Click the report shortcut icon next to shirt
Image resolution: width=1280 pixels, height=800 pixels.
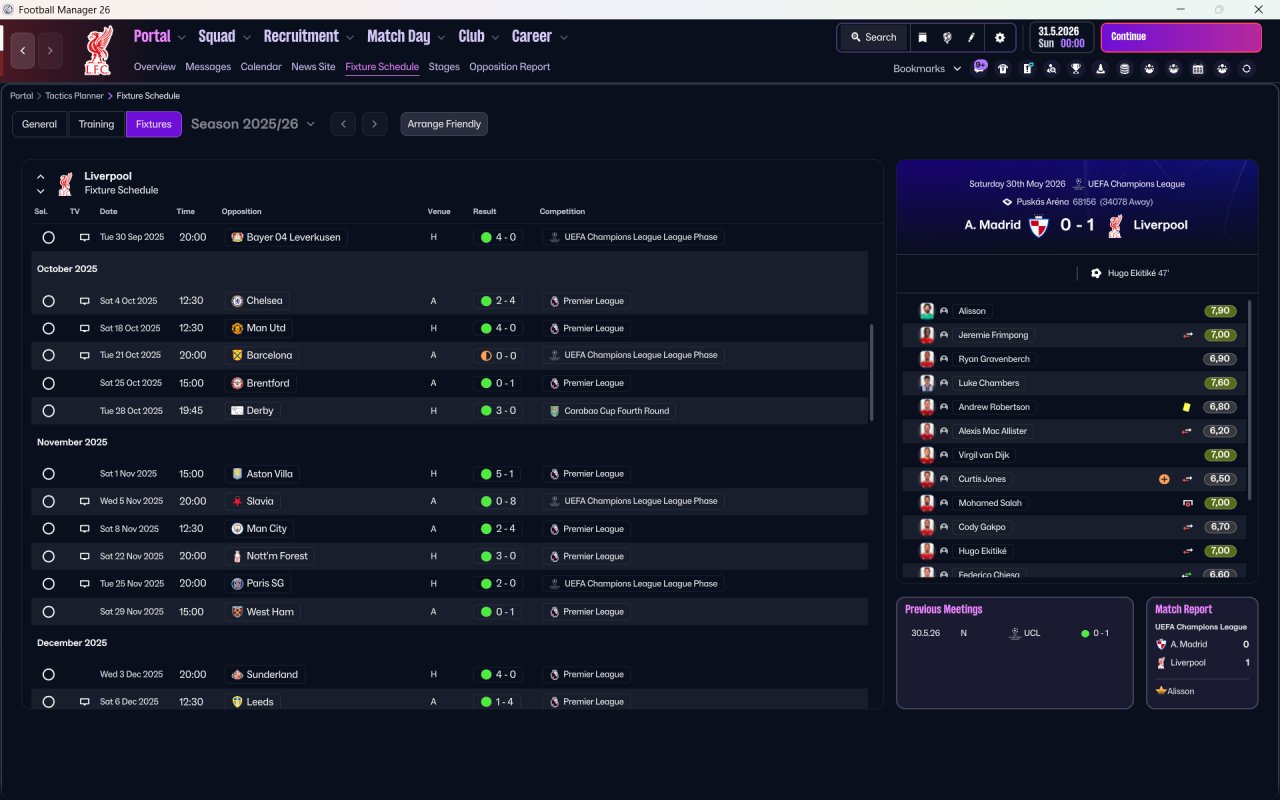pyautogui.click(x=1027, y=69)
